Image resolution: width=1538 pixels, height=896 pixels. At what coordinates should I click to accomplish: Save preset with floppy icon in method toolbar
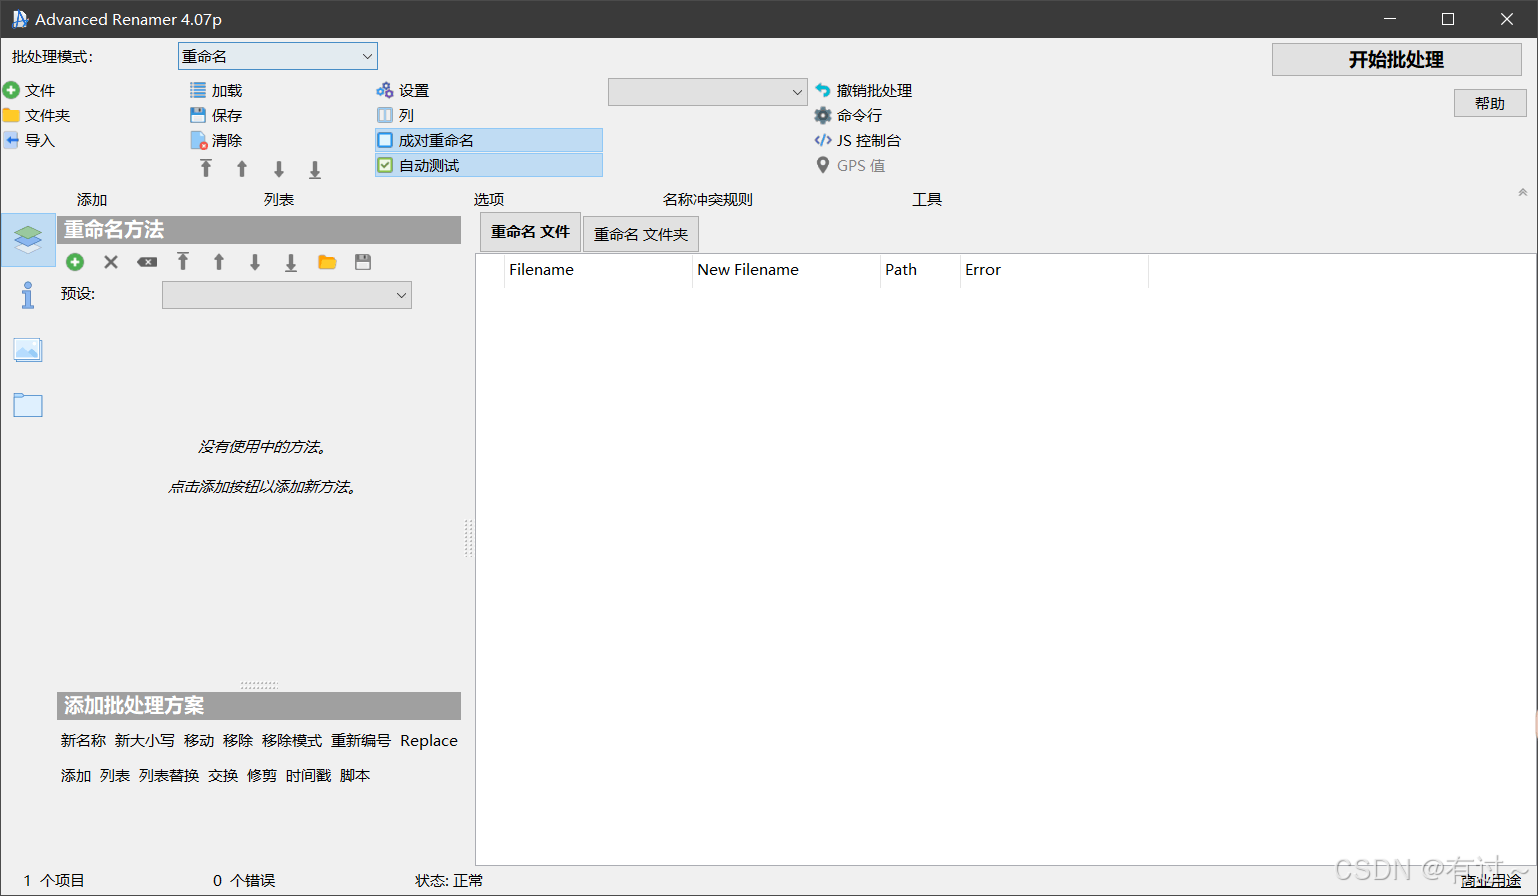click(x=363, y=262)
